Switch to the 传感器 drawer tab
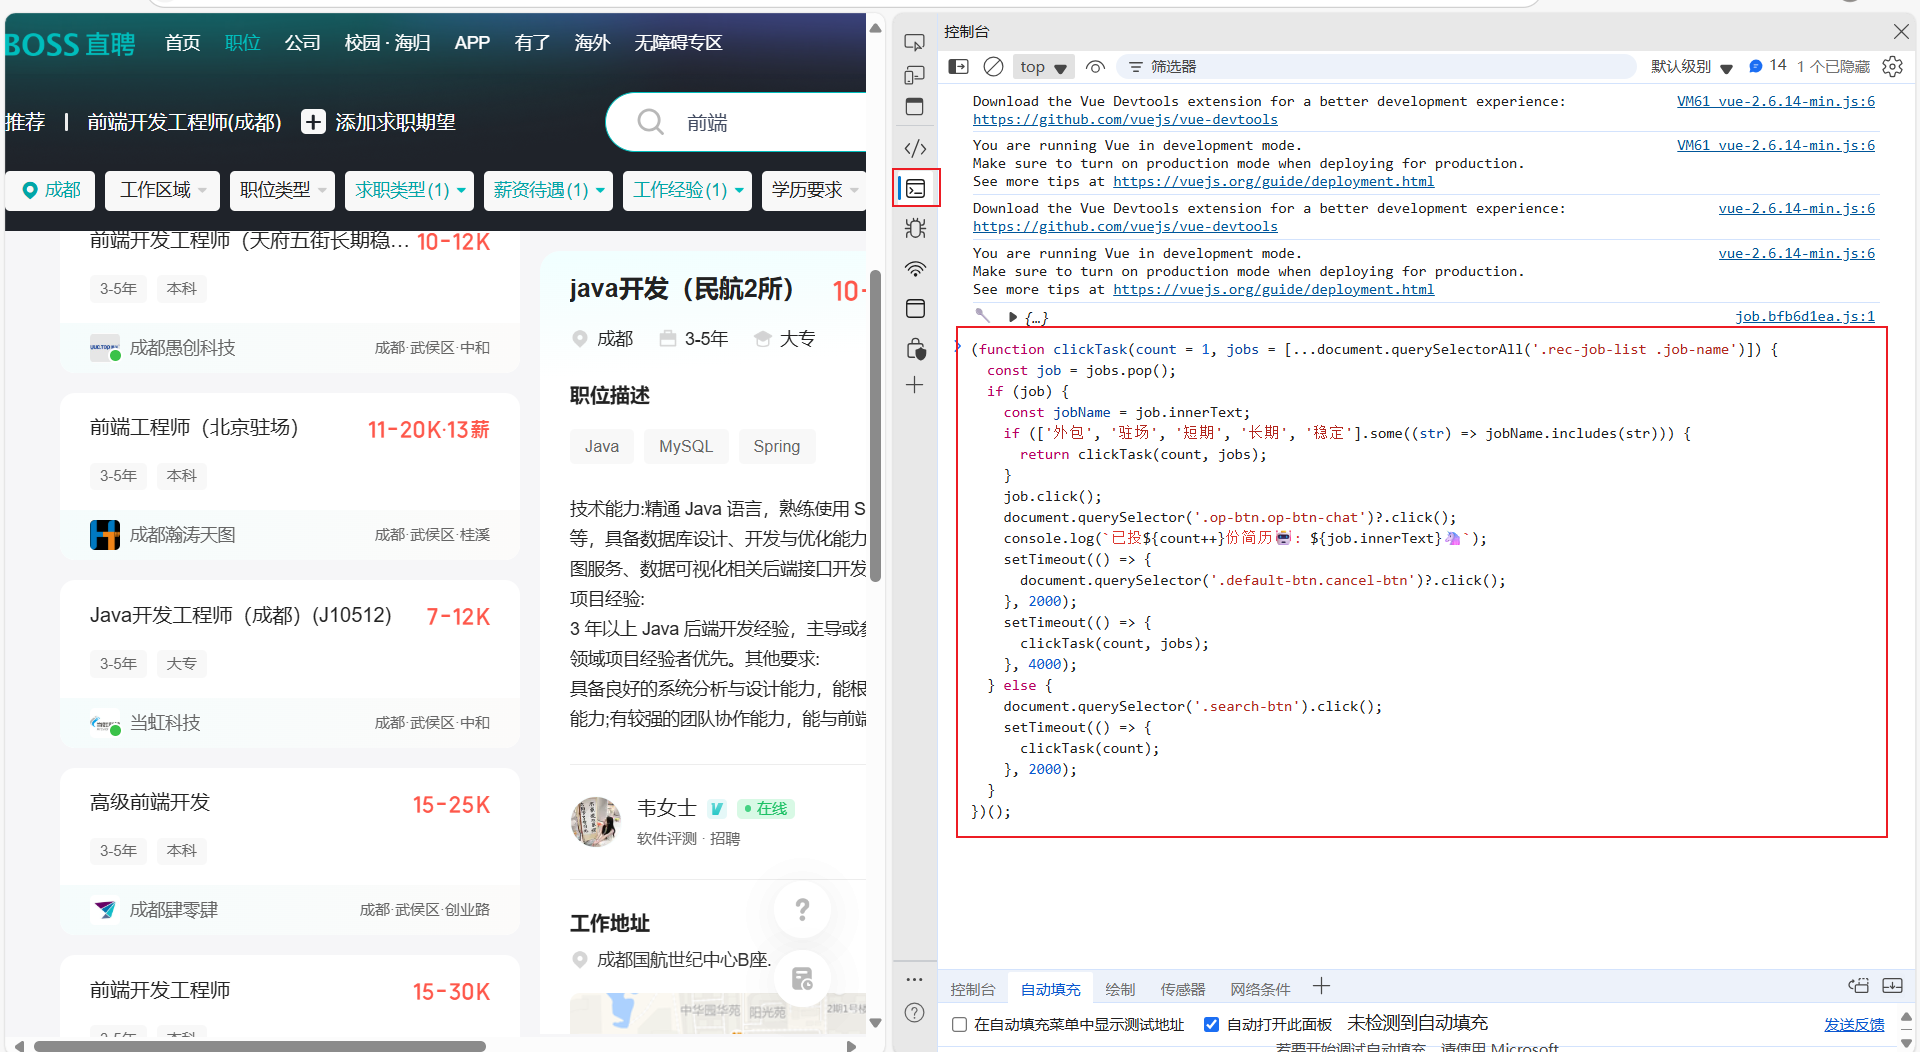1920x1052 pixels. (1182, 989)
